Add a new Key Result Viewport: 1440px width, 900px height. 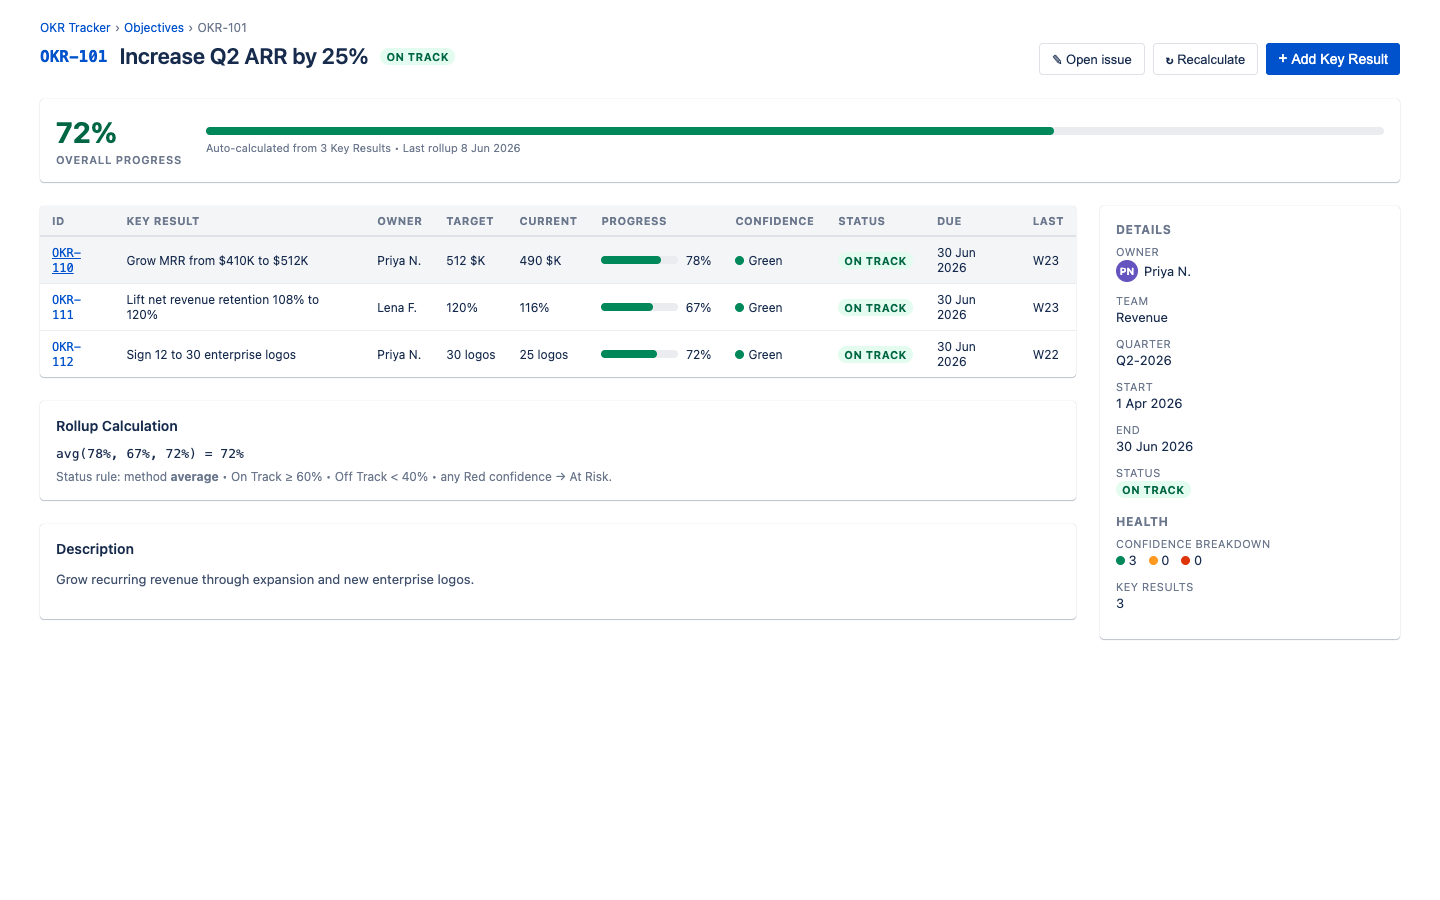click(1332, 59)
